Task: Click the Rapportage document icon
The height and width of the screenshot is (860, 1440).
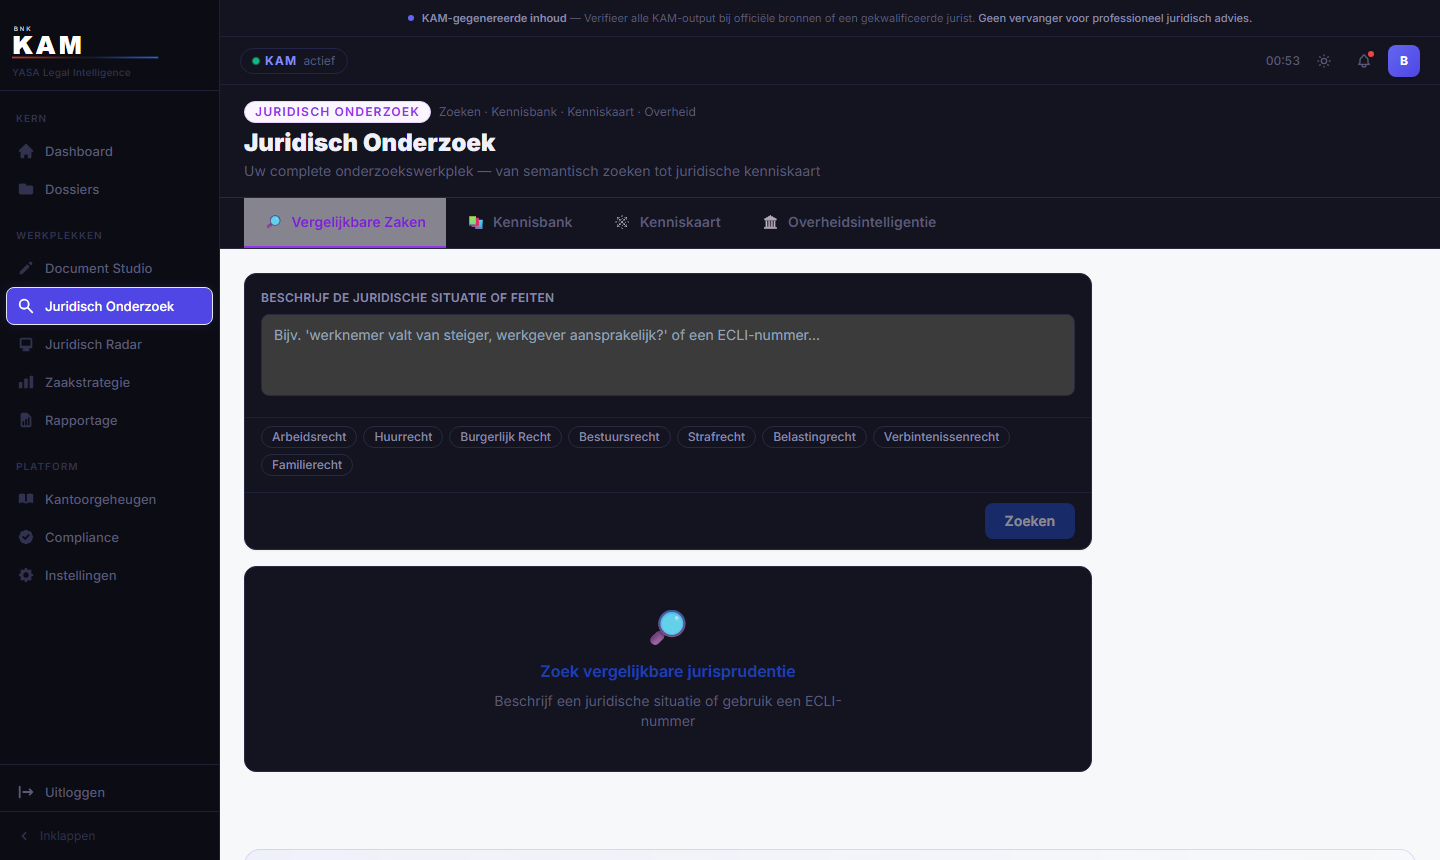Action: click(26, 420)
